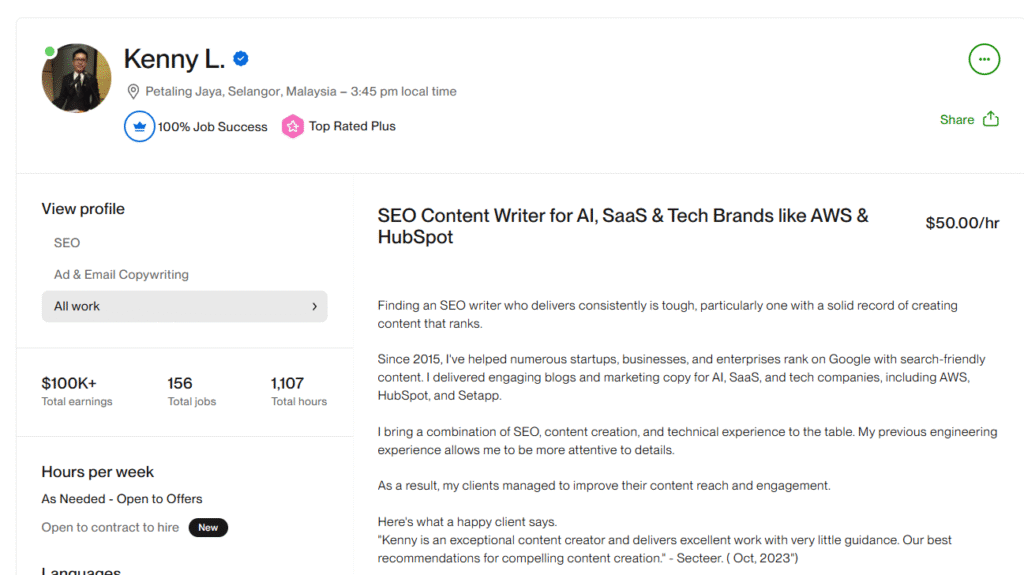This screenshot has height=575, width=1024.
Task: Click the Job Success crown badge icon
Action: pos(139,127)
